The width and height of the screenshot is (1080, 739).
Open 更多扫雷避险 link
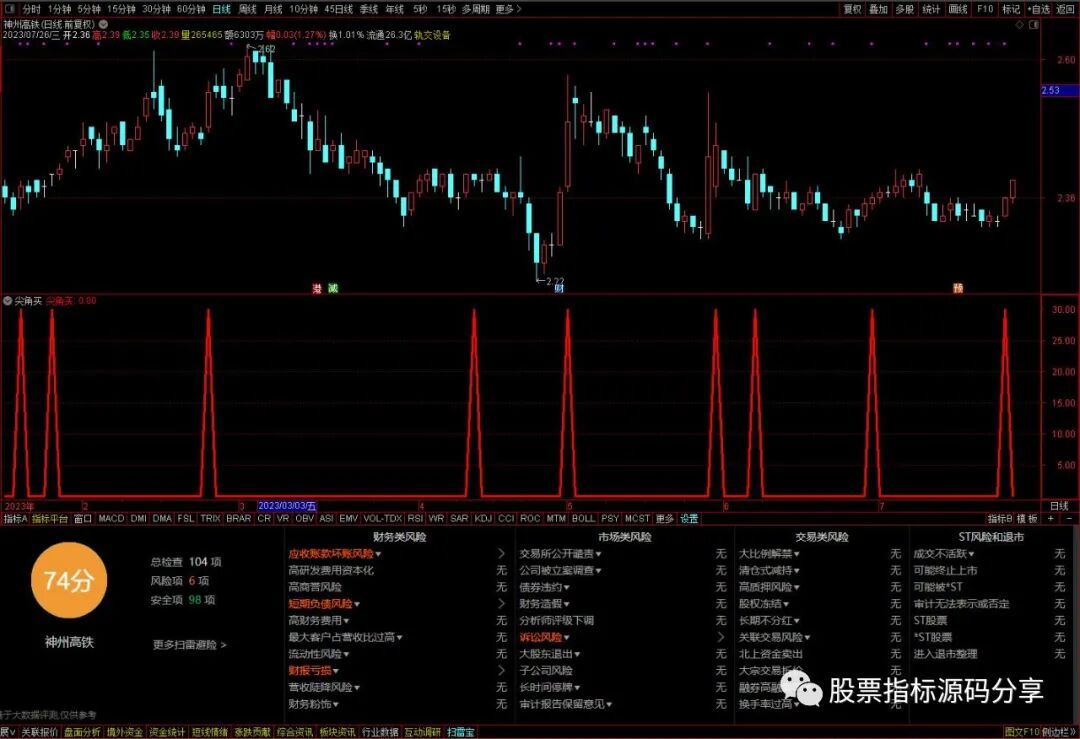189,645
